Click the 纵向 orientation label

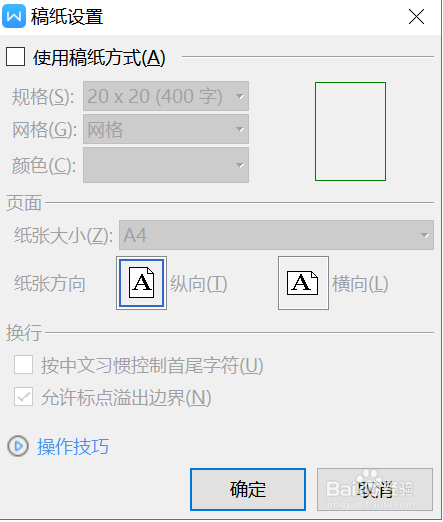(199, 284)
